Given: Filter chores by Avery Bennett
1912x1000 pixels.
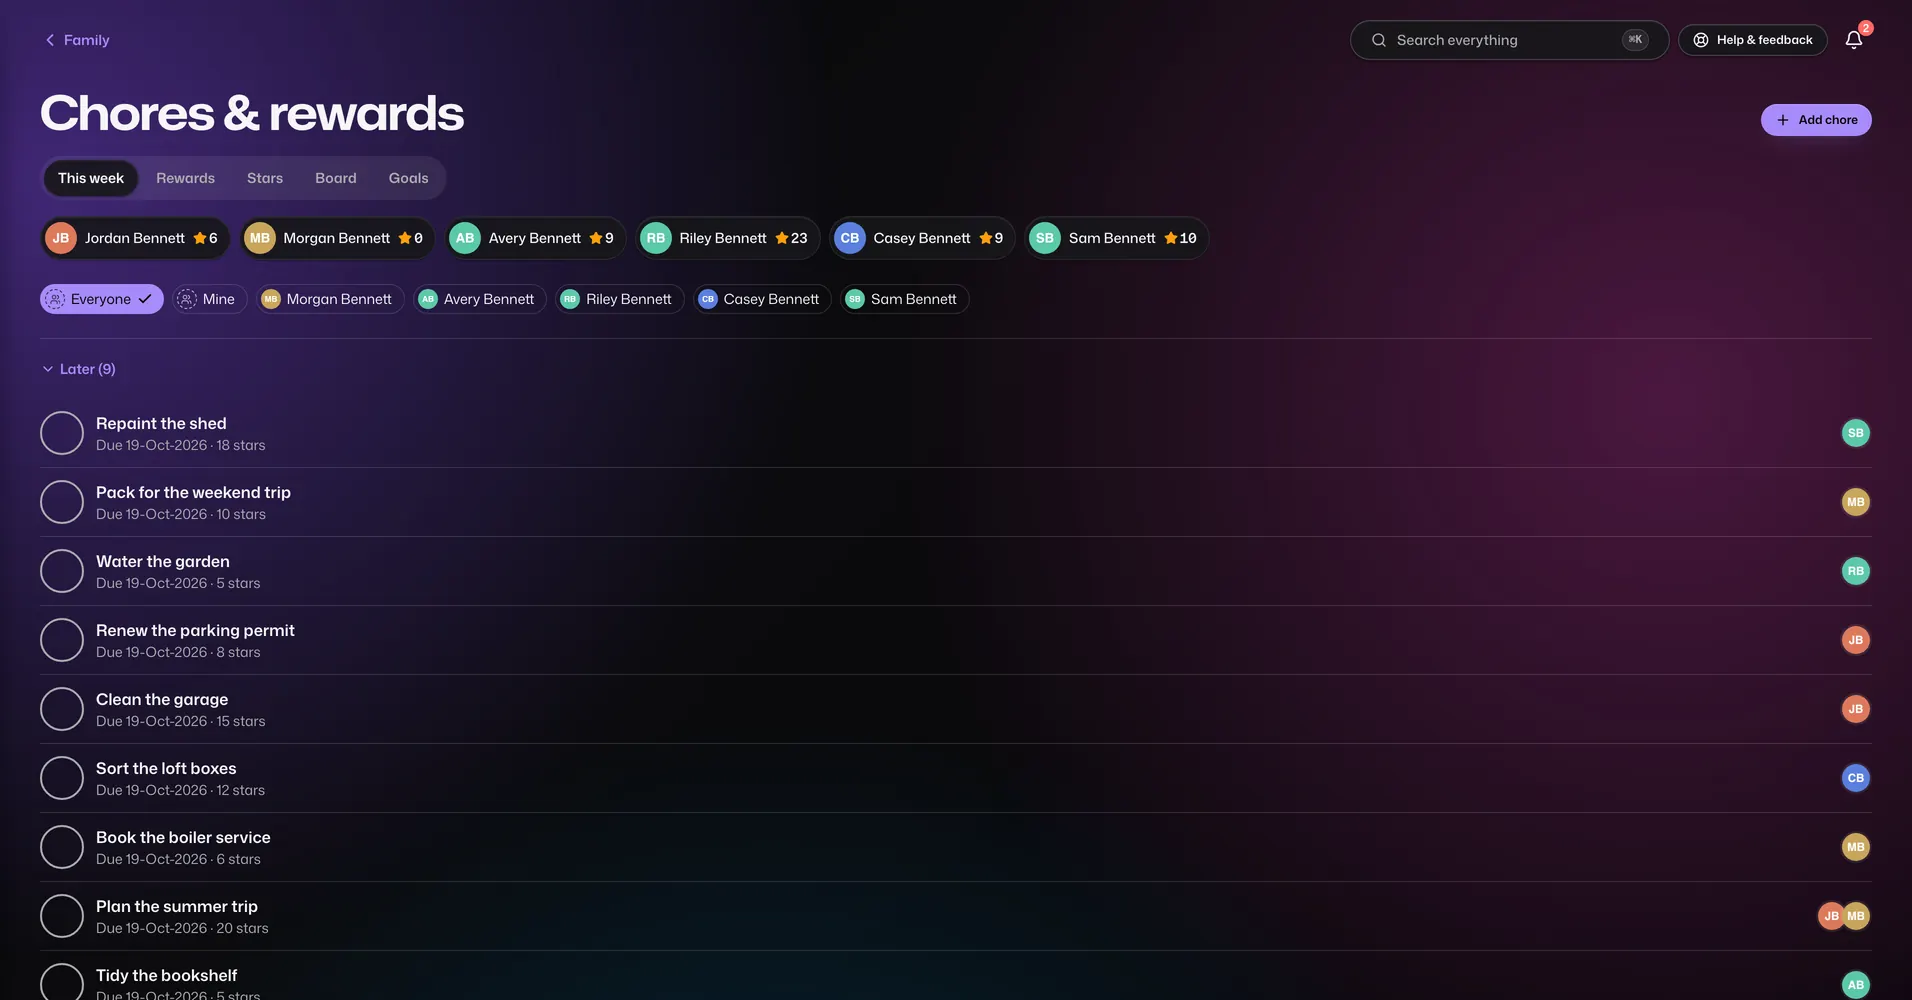Looking at the screenshot, I should pos(480,299).
